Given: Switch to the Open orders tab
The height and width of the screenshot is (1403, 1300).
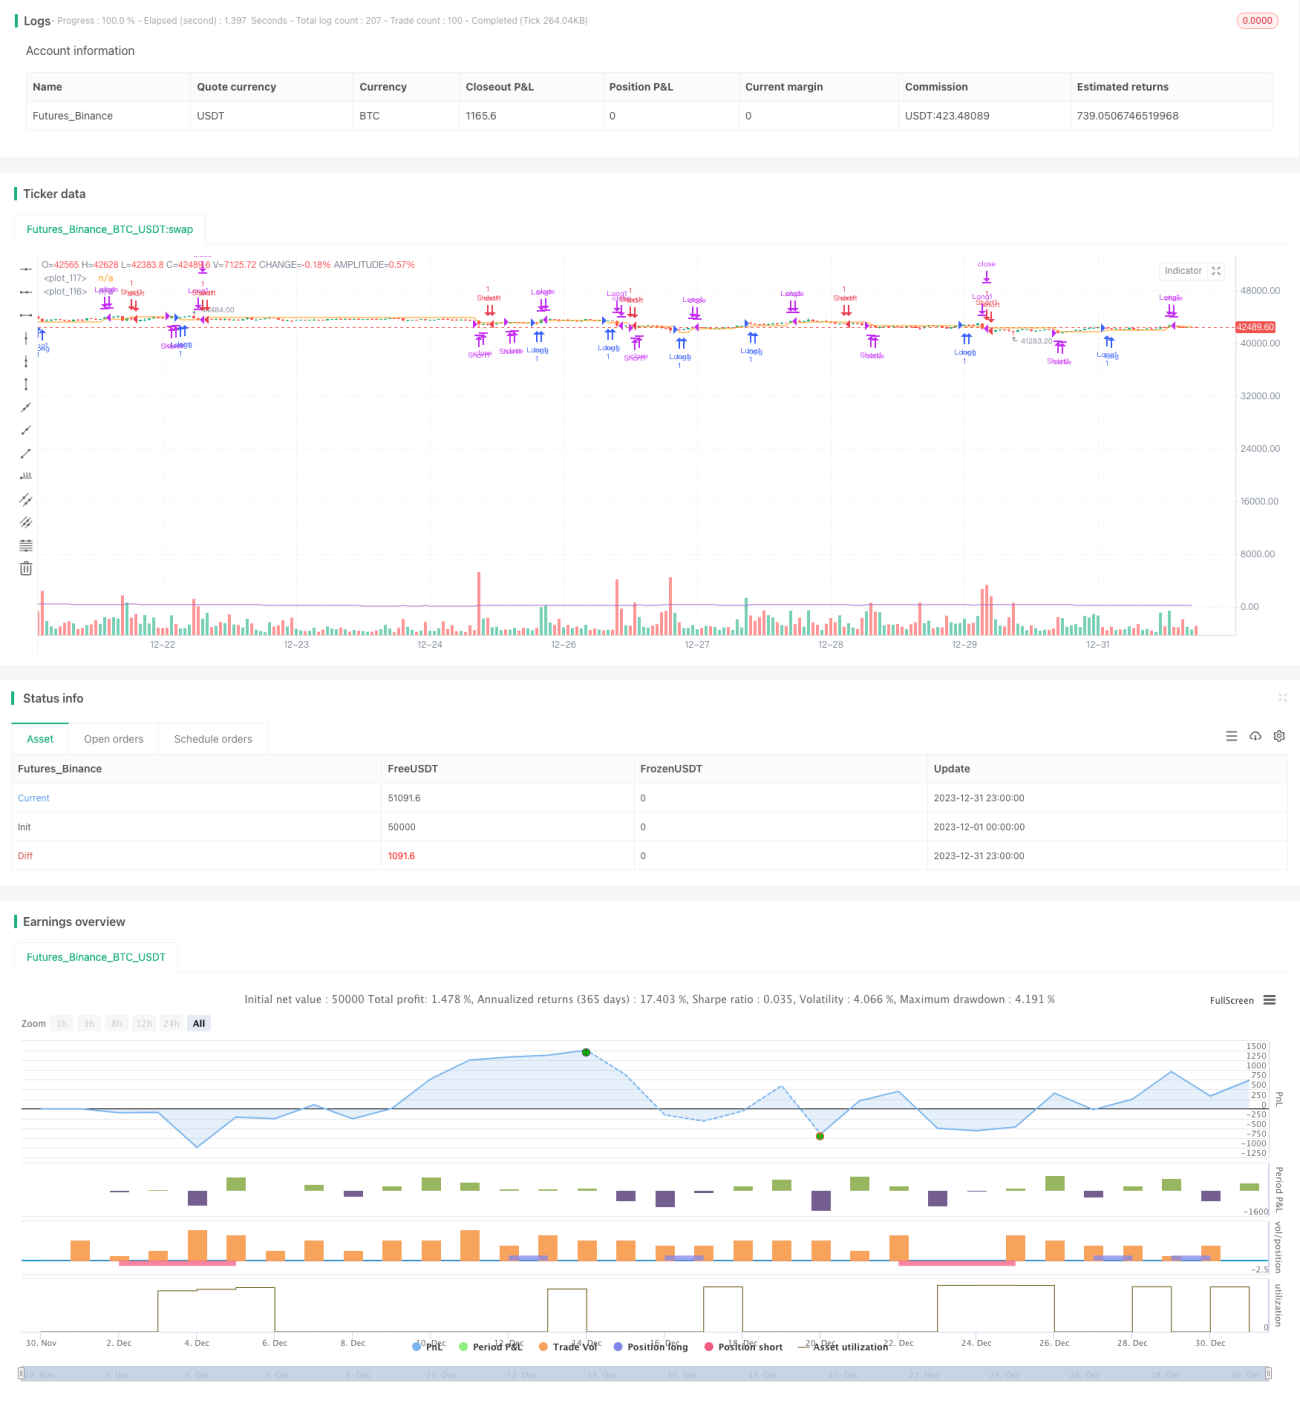Looking at the screenshot, I should click(113, 739).
